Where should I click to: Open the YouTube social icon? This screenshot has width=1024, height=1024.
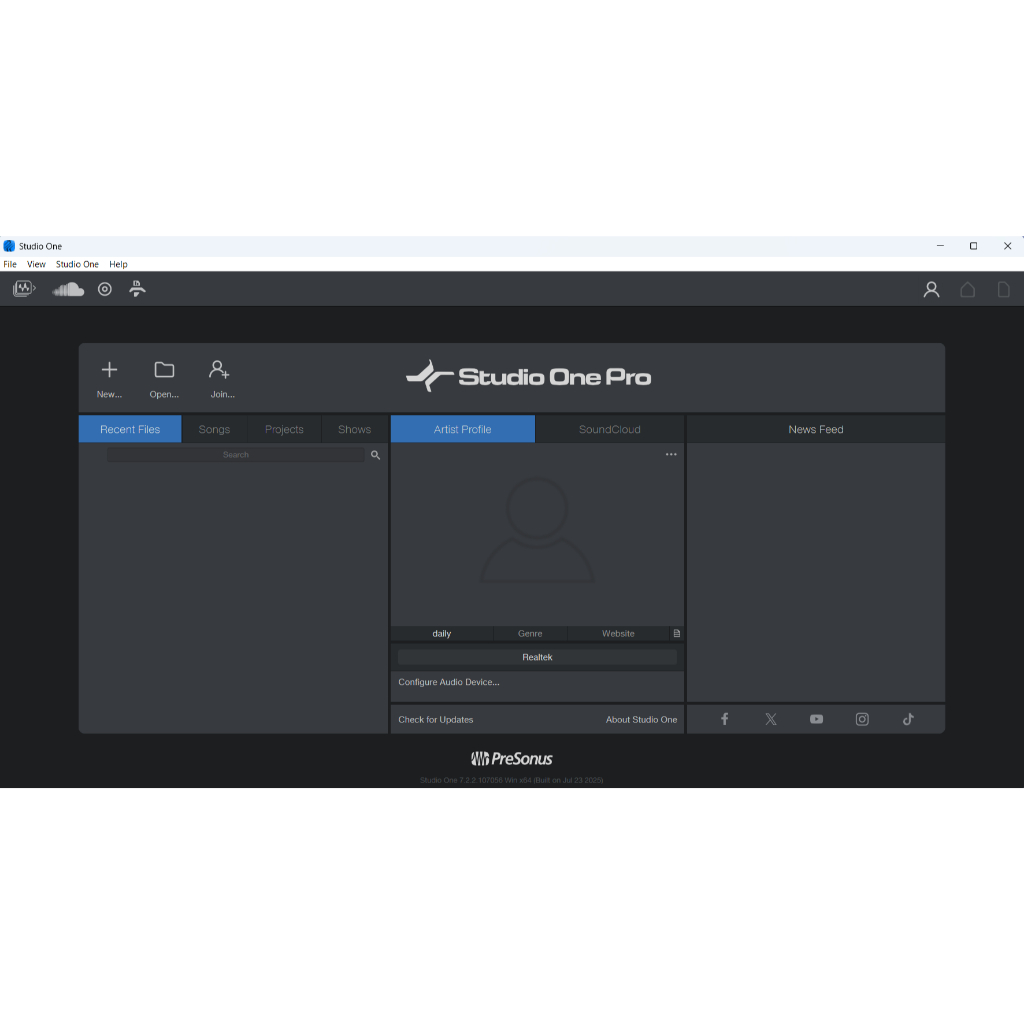click(x=816, y=719)
